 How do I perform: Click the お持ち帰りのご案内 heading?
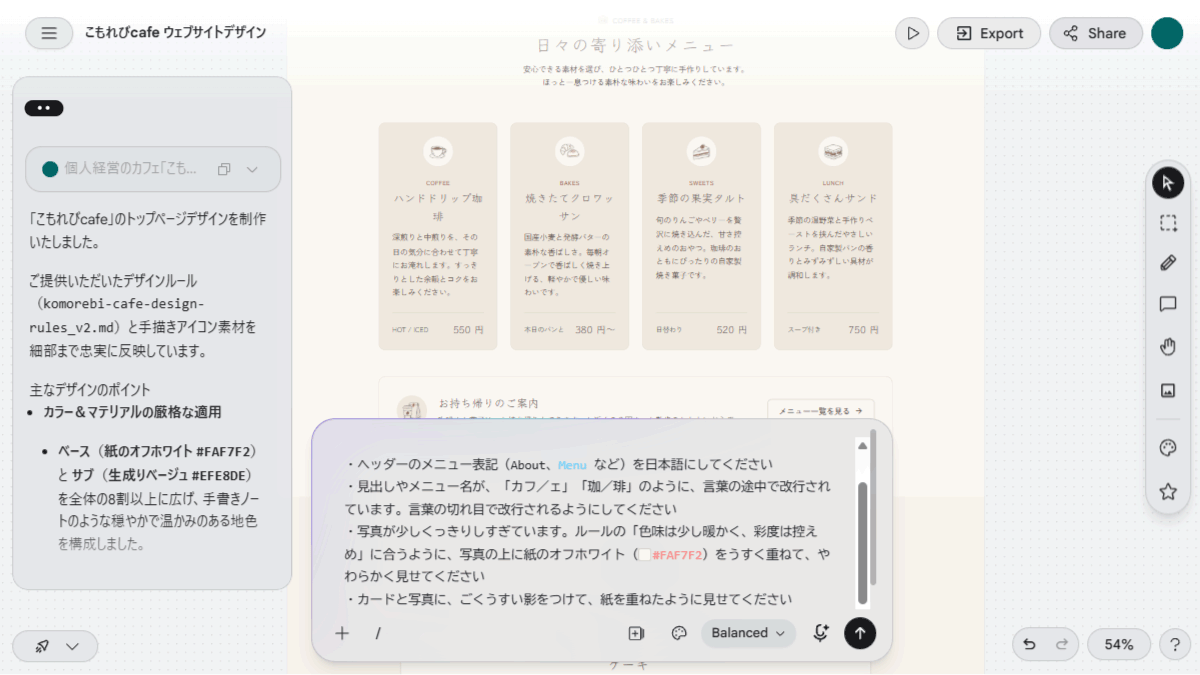[x=489, y=403]
